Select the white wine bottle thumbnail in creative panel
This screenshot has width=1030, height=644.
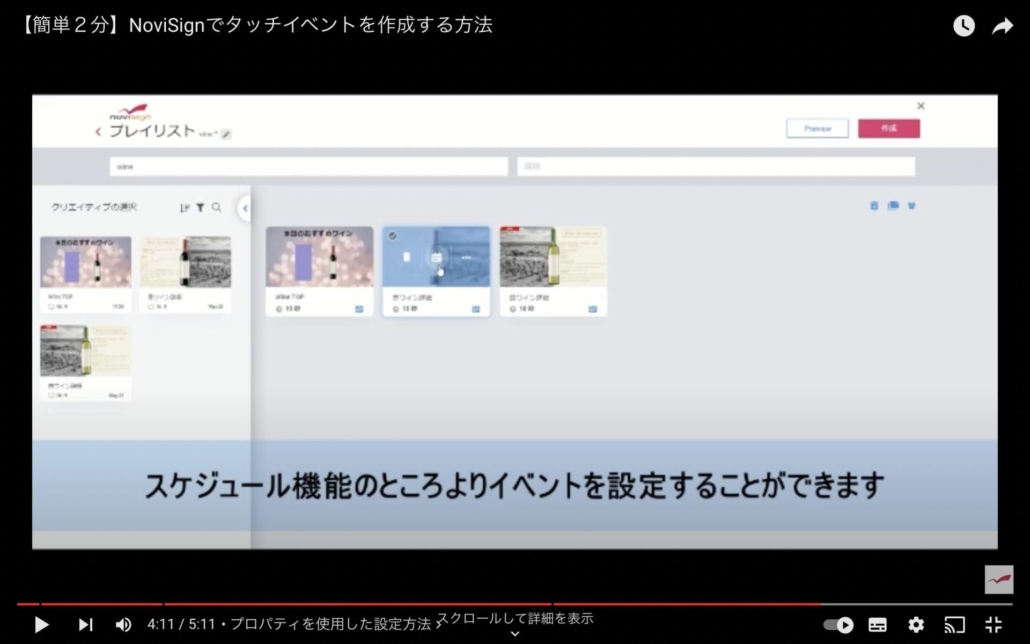click(x=85, y=350)
